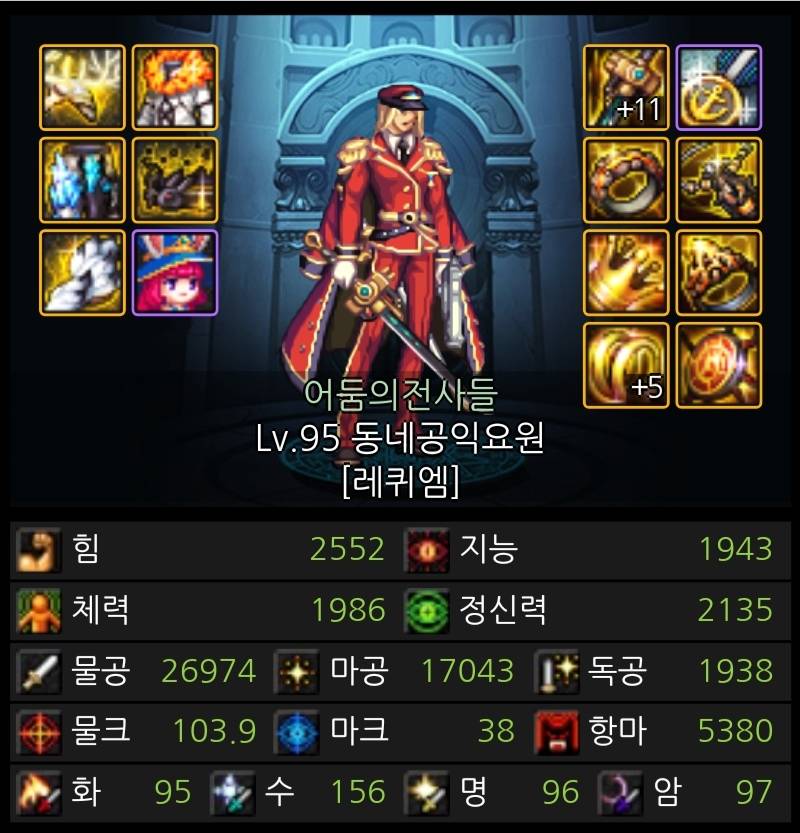Click the guild name 어둠의전사들
The image size is (800, 833).
coord(400,395)
